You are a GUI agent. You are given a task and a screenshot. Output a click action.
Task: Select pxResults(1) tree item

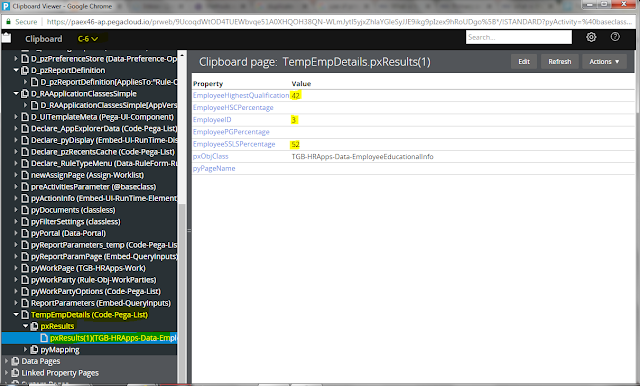(x=113, y=338)
